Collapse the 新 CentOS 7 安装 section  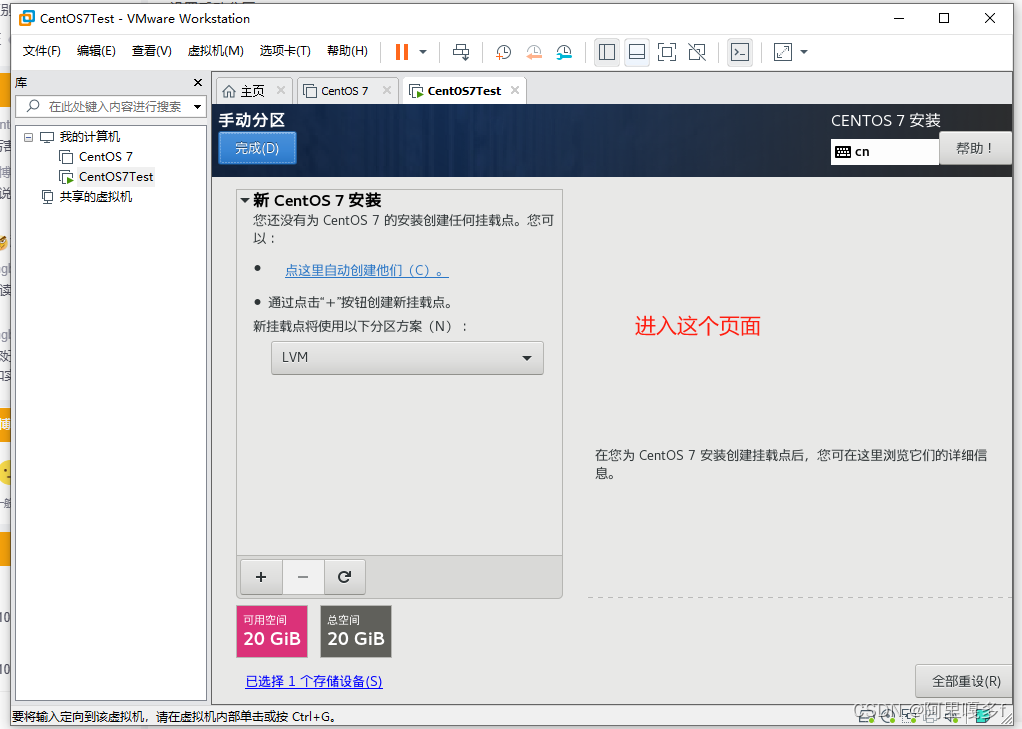[x=246, y=200]
